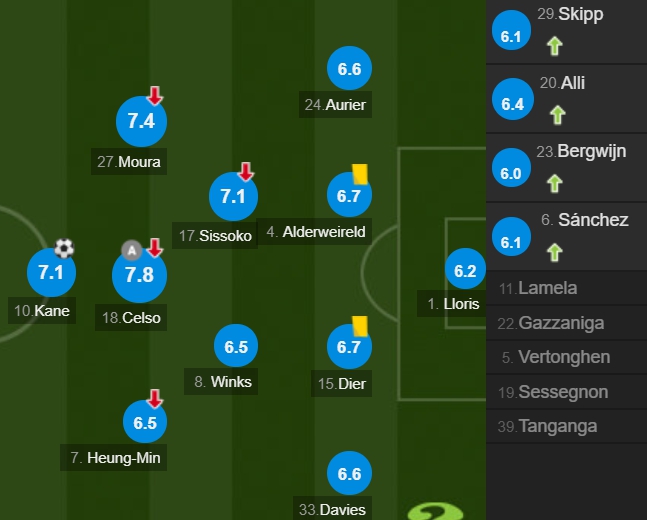
Task: Click Dier's yellow card icon
Action: click(x=360, y=326)
